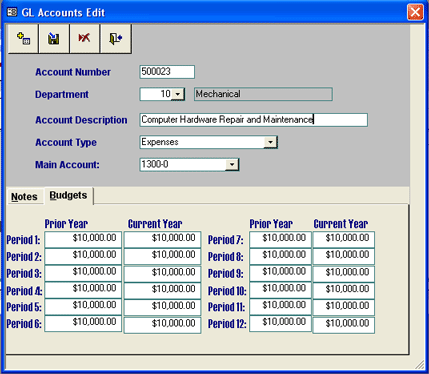The height and width of the screenshot is (374, 429).
Task: Click the Add New Record toolbar icon
Action: 23,39
